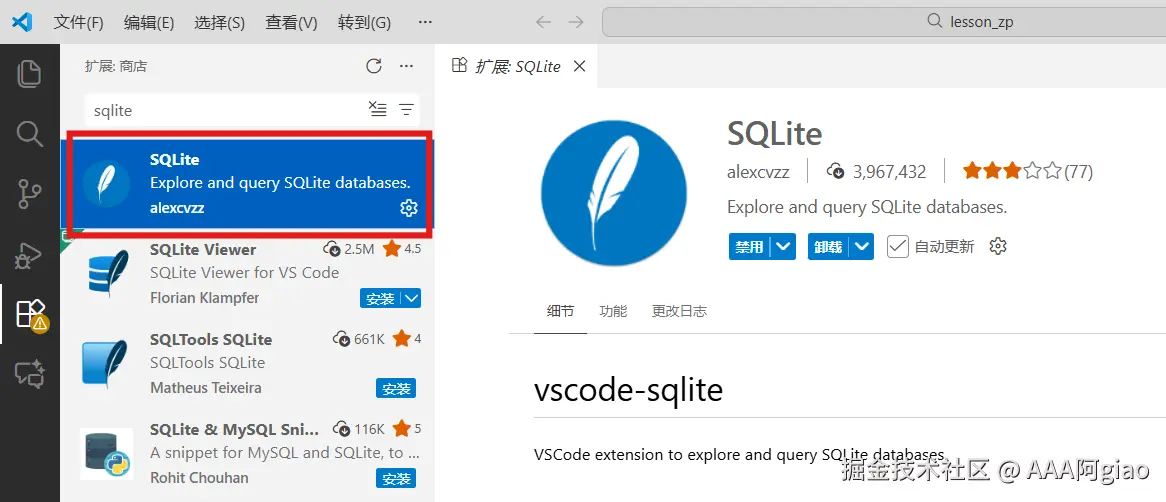
Task: Open extension search filter options
Action: (406, 110)
